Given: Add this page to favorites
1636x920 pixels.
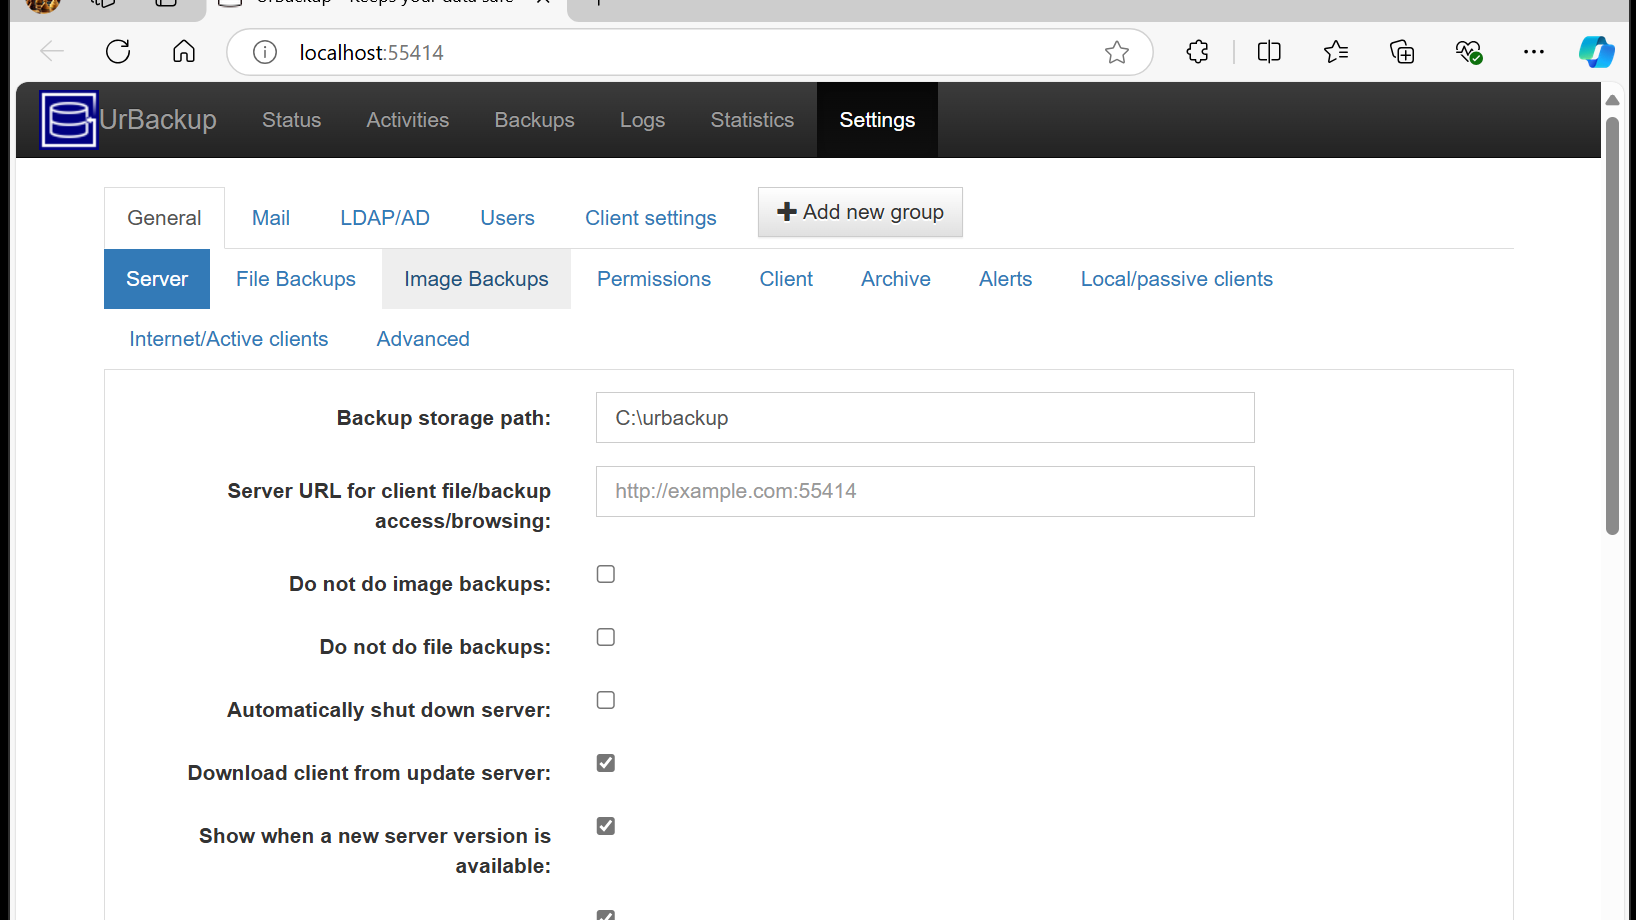Looking at the screenshot, I should (x=1117, y=52).
